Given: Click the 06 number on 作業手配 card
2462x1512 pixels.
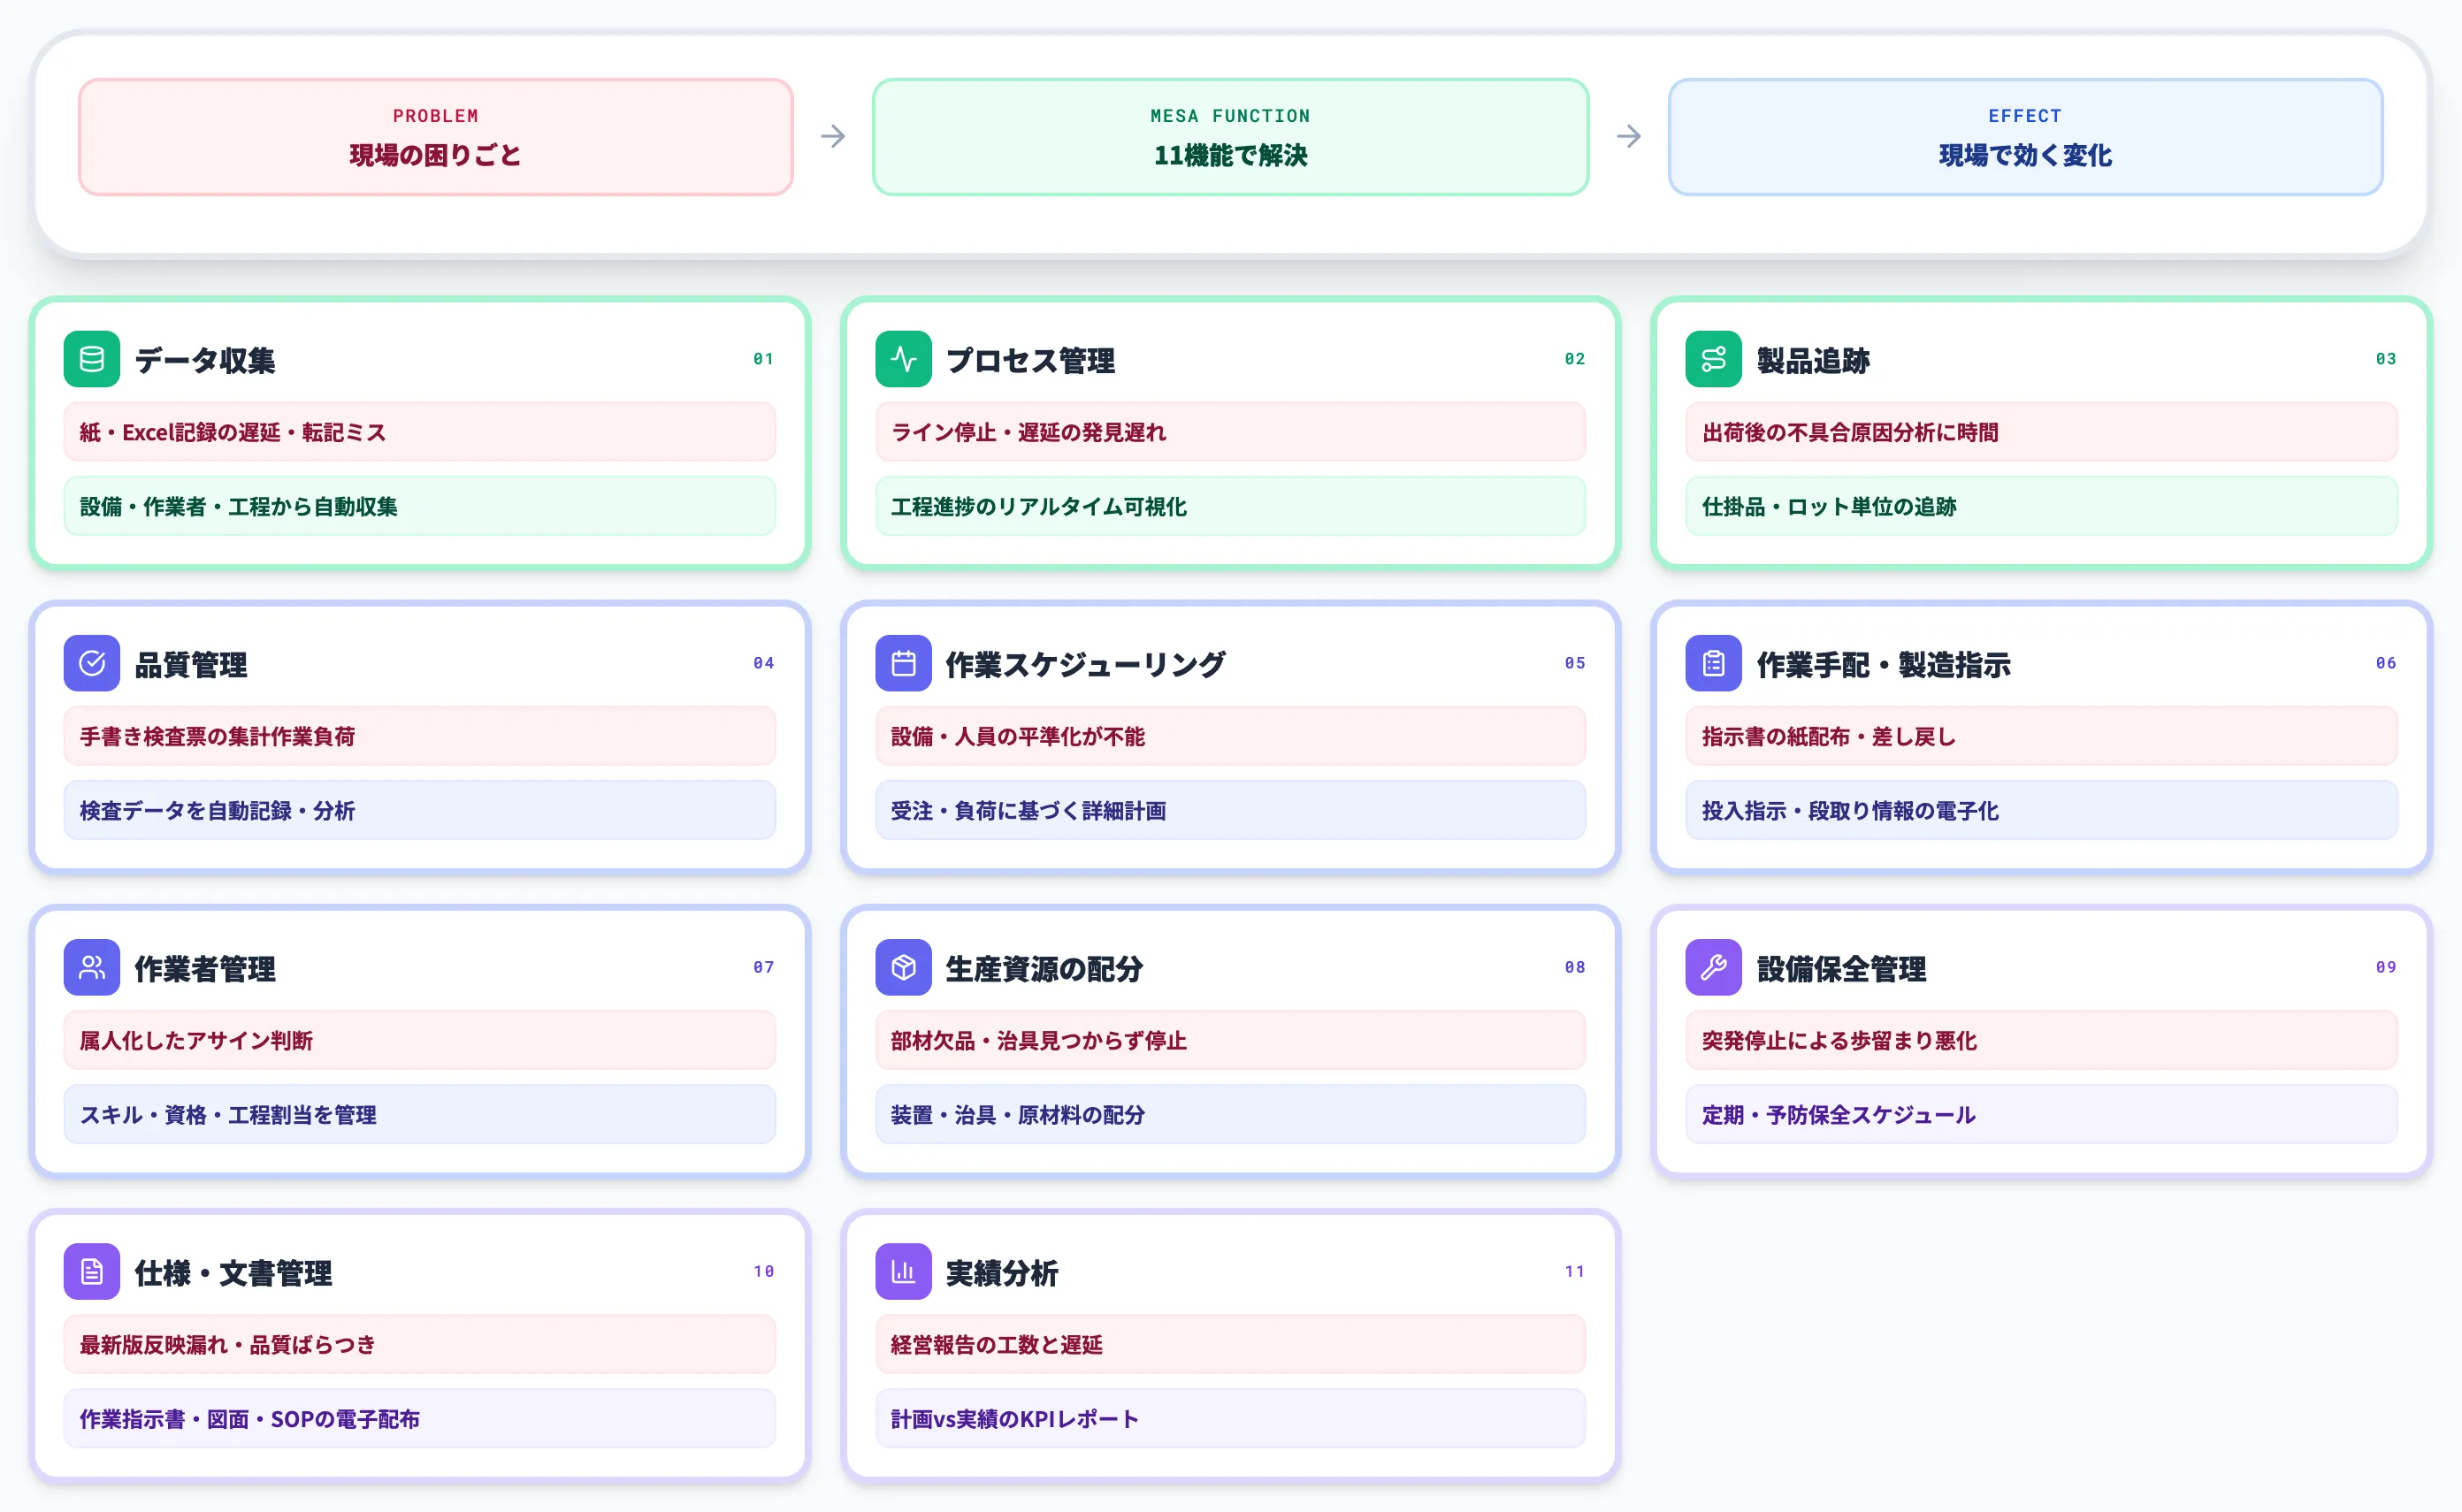Looking at the screenshot, I should [2385, 663].
